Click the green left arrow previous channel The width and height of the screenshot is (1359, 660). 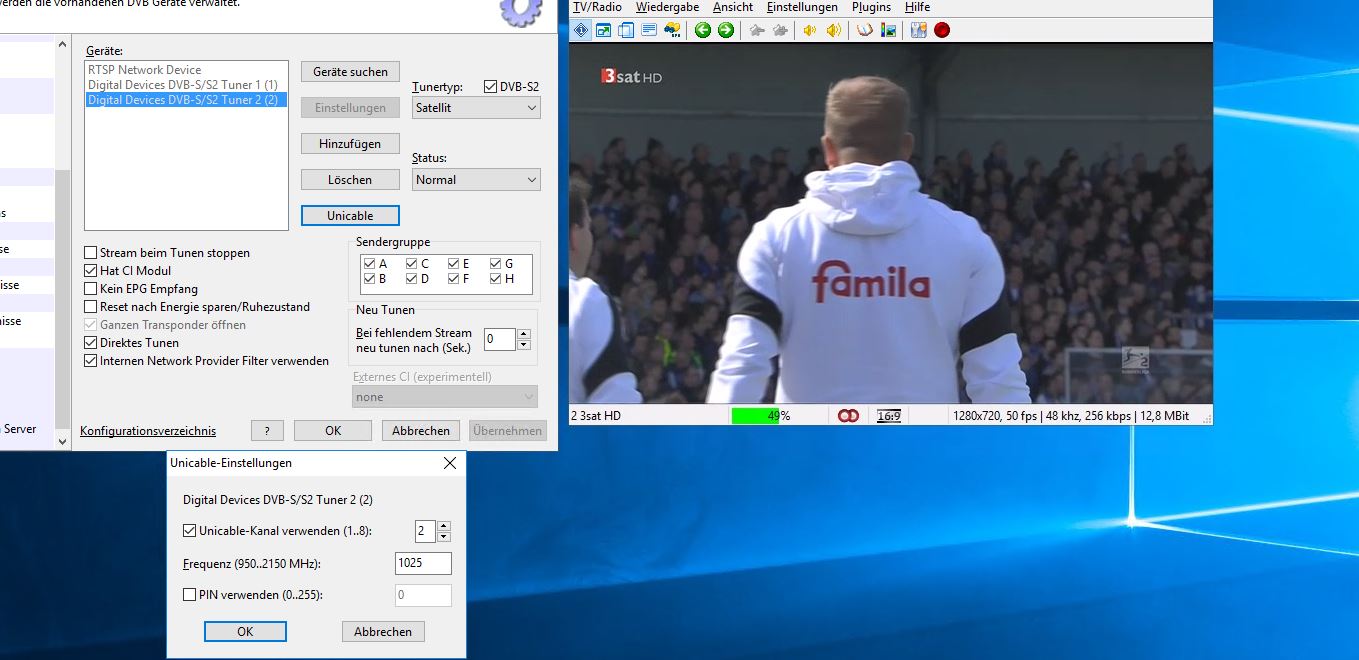(x=703, y=30)
